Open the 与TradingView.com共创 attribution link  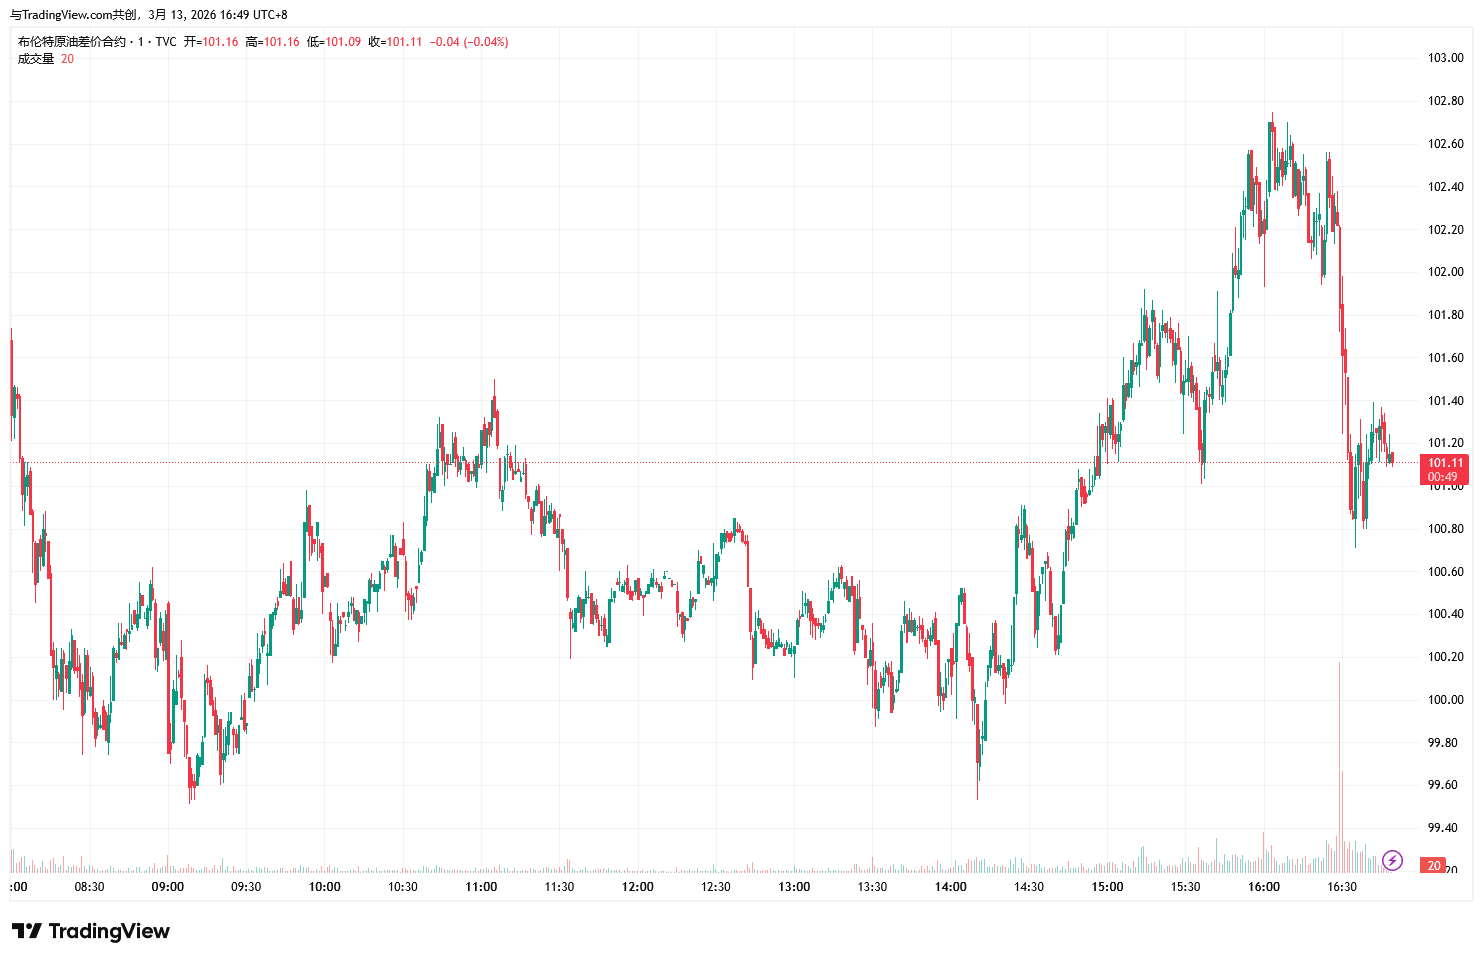click(74, 15)
